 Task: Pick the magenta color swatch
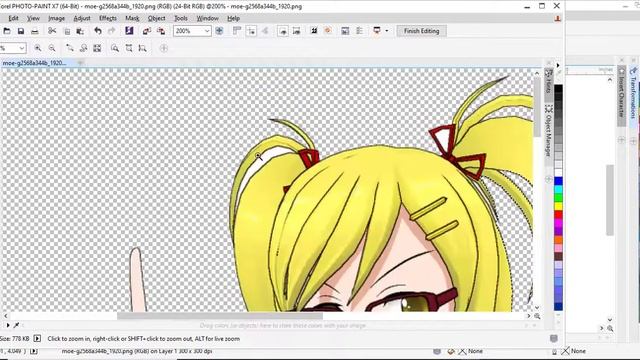point(558,223)
